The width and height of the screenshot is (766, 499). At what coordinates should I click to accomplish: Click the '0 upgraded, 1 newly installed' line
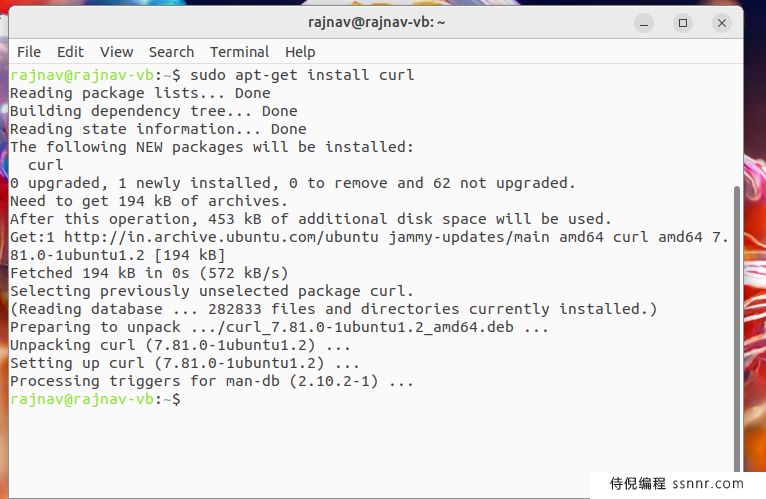coord(293,183)
